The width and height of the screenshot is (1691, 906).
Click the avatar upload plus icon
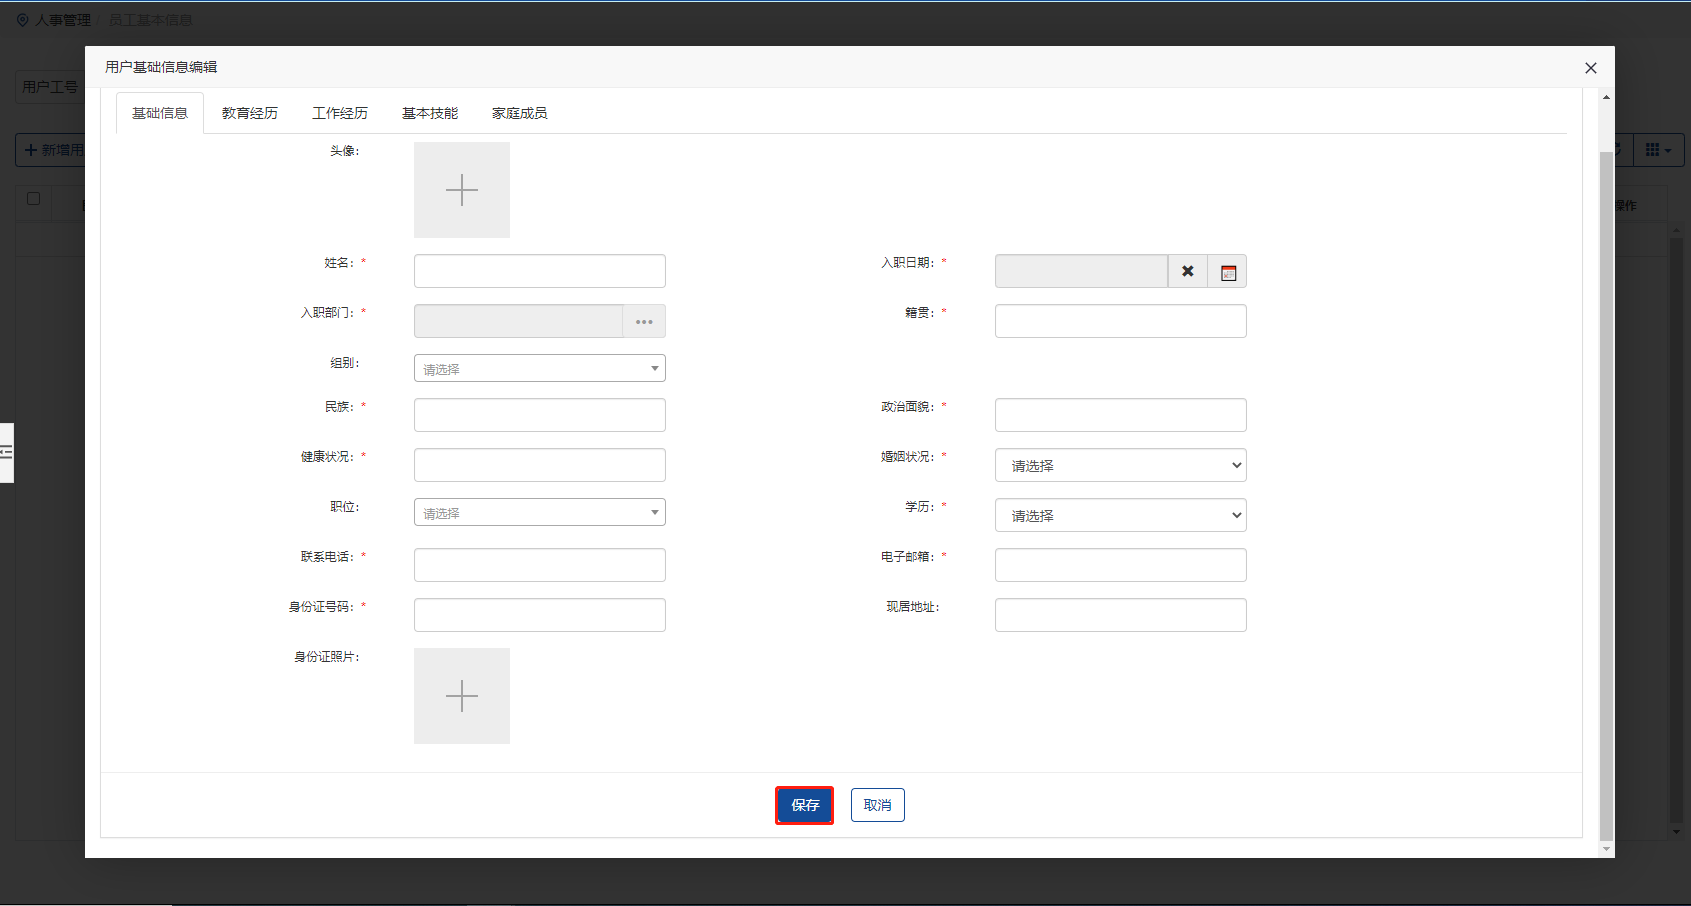(x=462, y=190)
